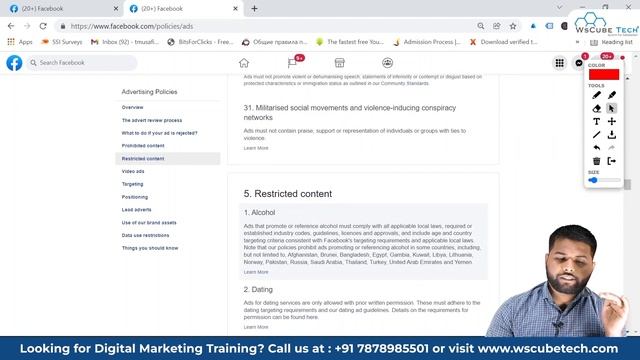Select Positioning sidebar item
640x360 pixels.
(135, 197)
